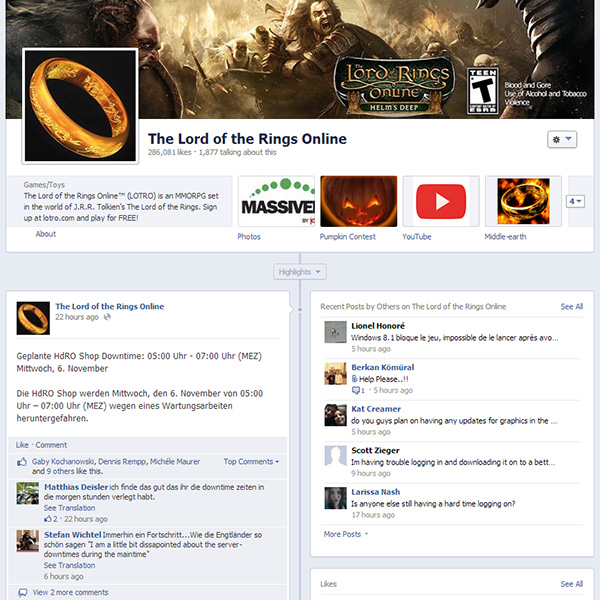Click See All for Recent Posts by Others
The width and height of the screenshot is (600, 600).
click(572, 307)
